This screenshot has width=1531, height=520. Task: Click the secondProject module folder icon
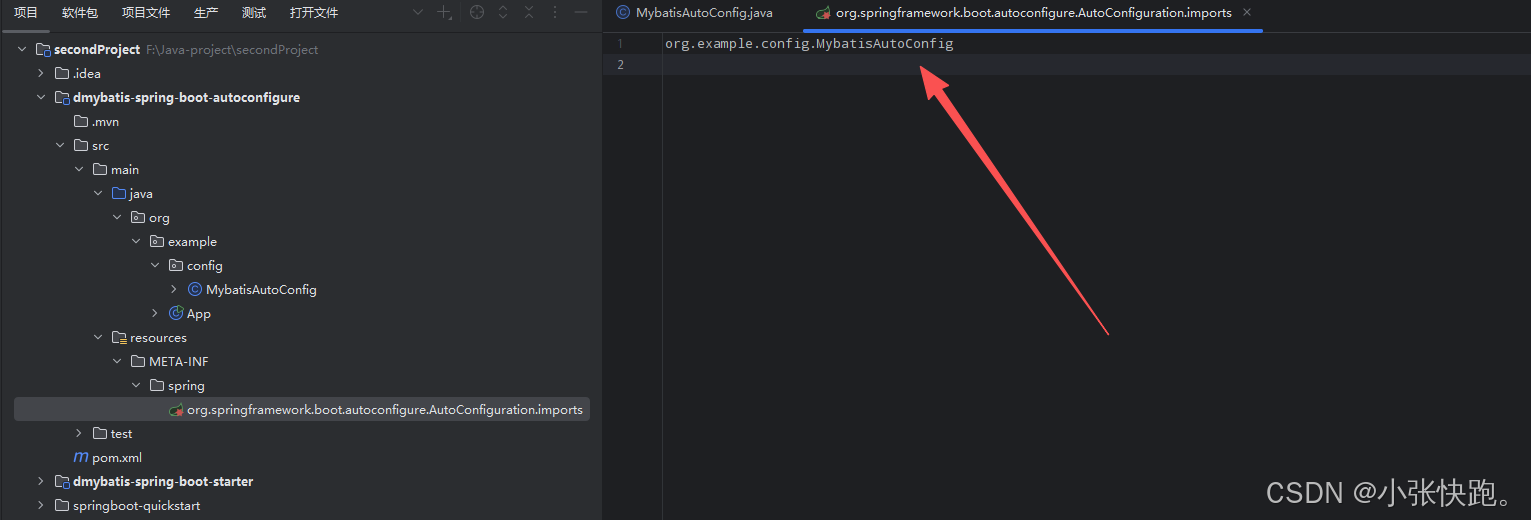click(x=42, y=49)
